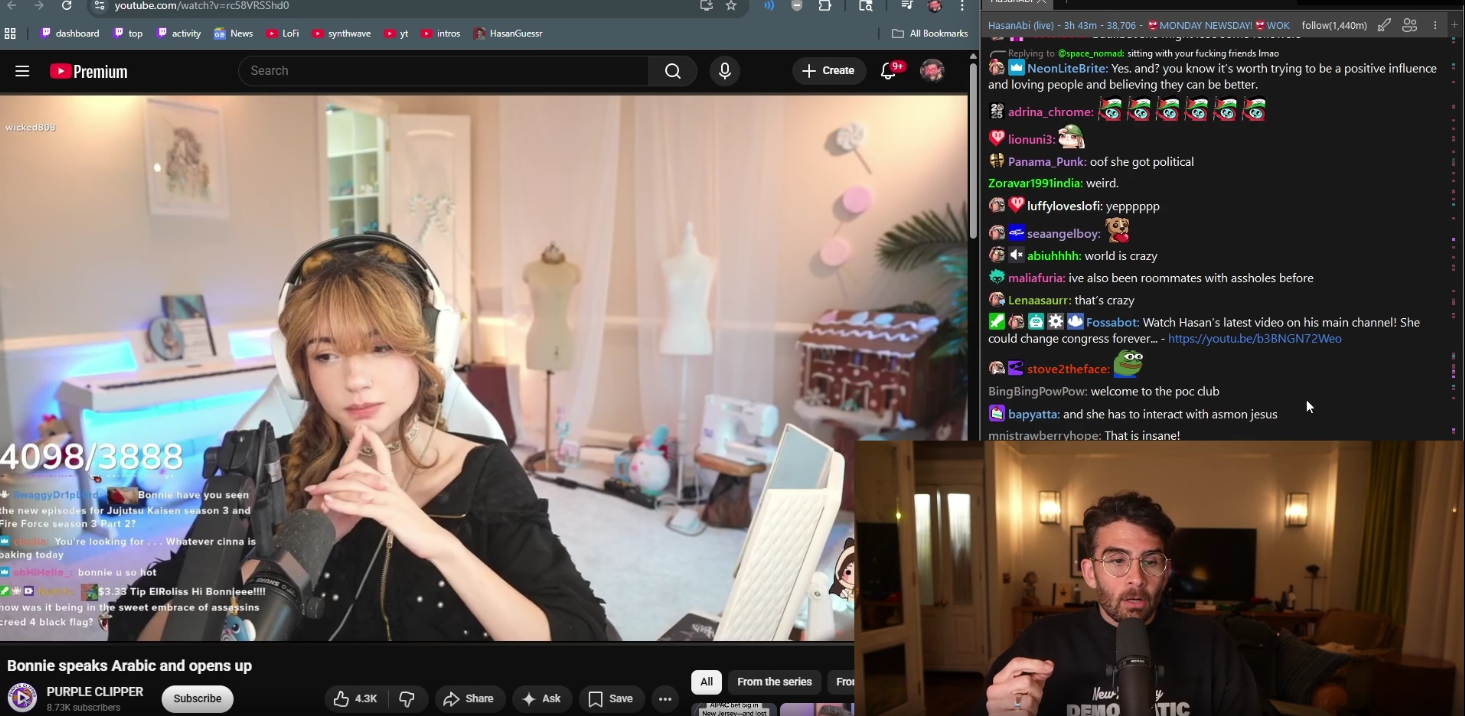Start voice search with microphone icon
Screen dimensions: 1465x716
click(725, 71)
